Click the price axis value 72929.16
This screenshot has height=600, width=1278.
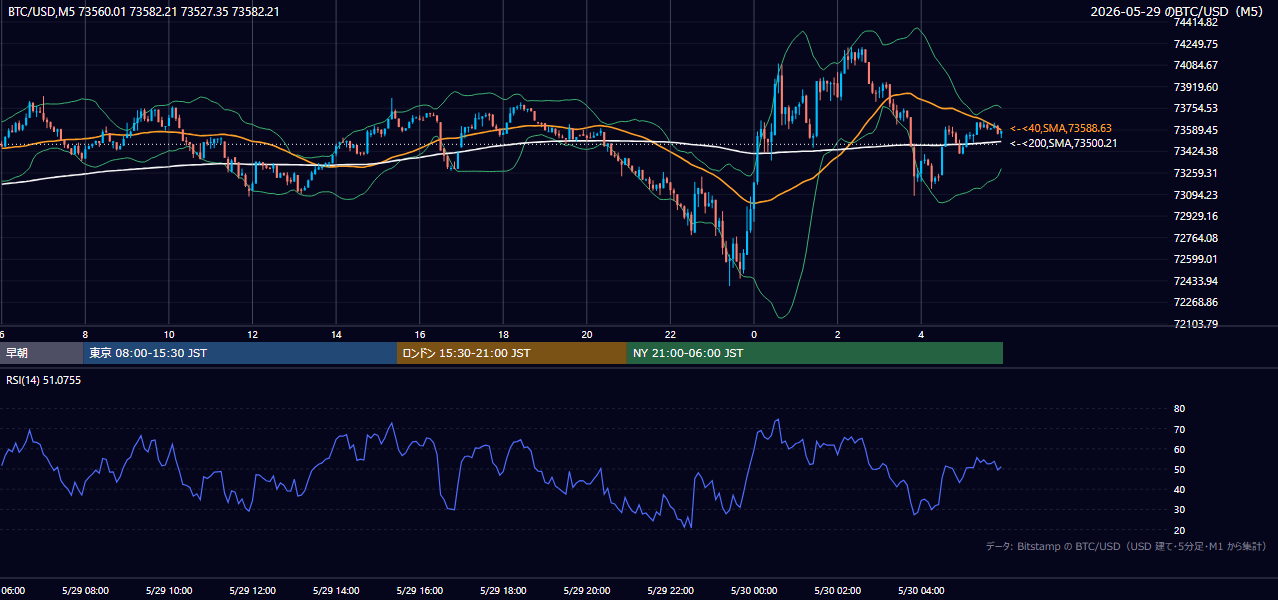1195,216
